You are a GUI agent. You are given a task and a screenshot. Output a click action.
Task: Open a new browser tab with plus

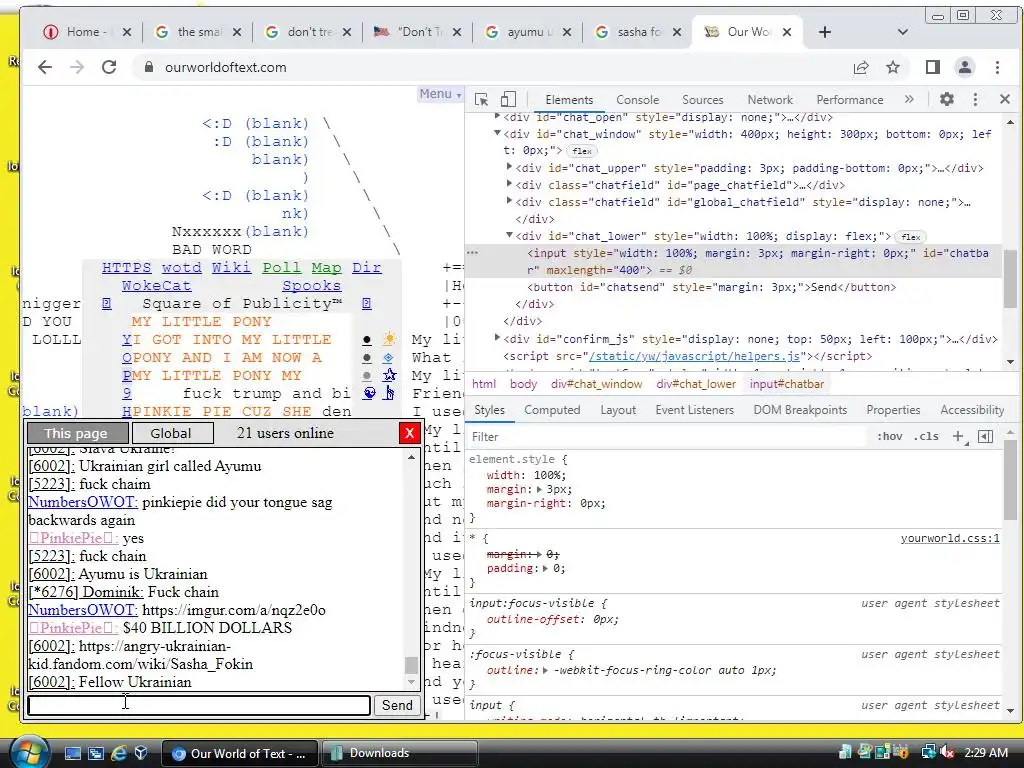[x=825, y=32]
